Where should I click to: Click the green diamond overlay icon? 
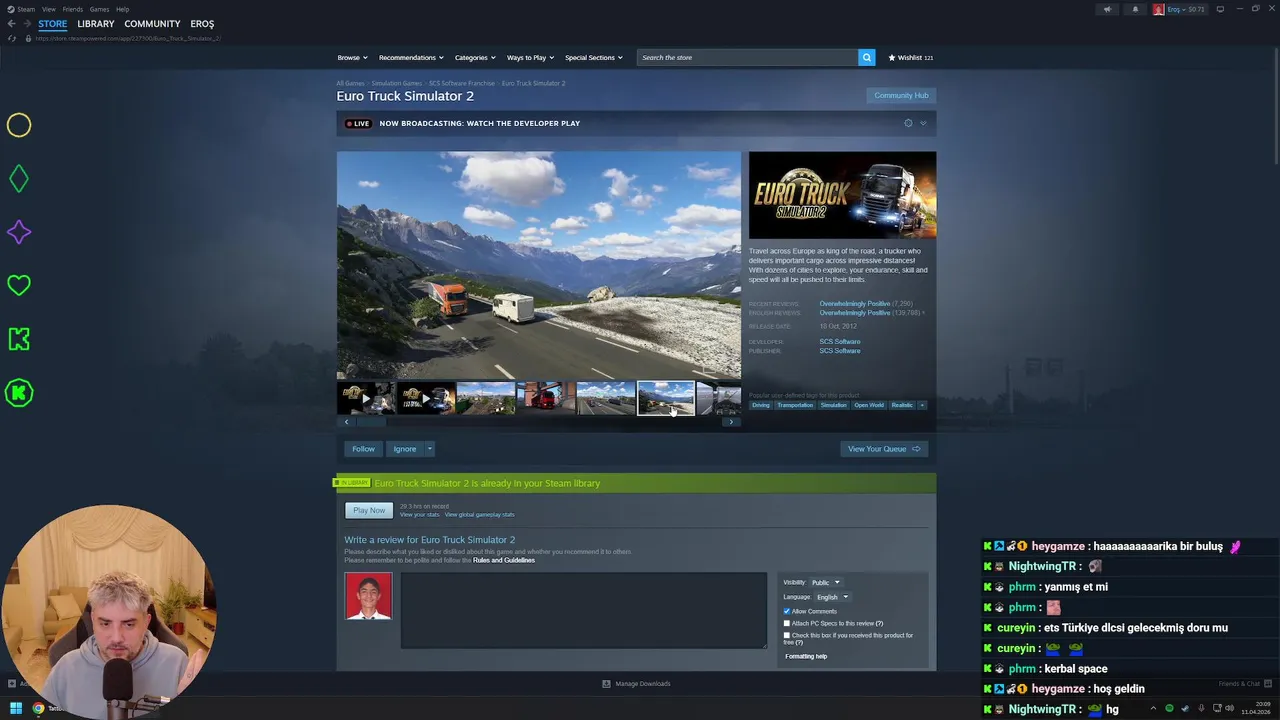coord(19,179)
